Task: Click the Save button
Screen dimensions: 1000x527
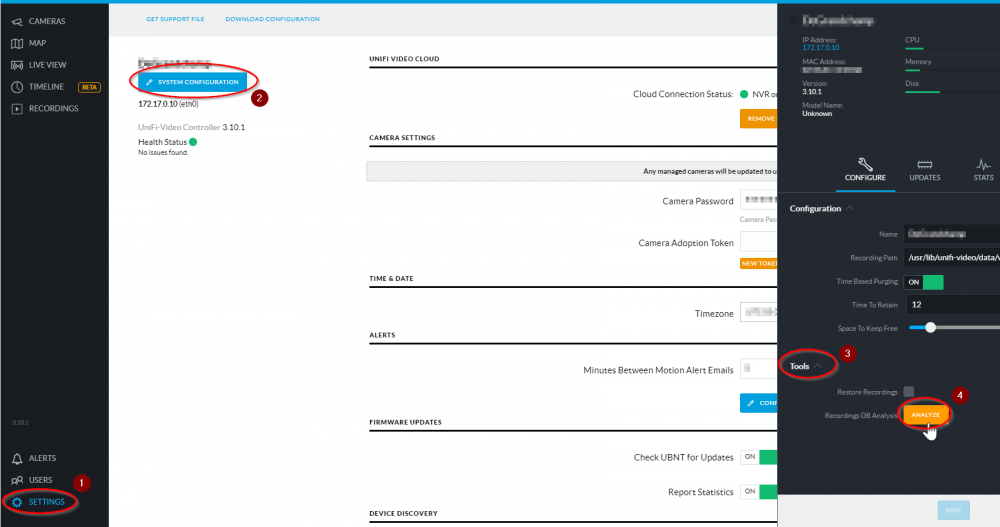Action: click(953, 510)
